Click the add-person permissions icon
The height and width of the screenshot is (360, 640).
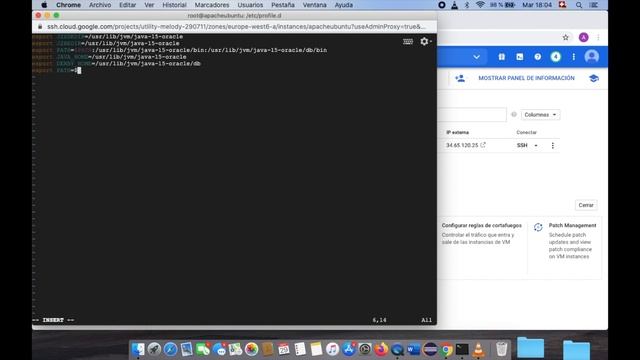(x=460, y=78)
